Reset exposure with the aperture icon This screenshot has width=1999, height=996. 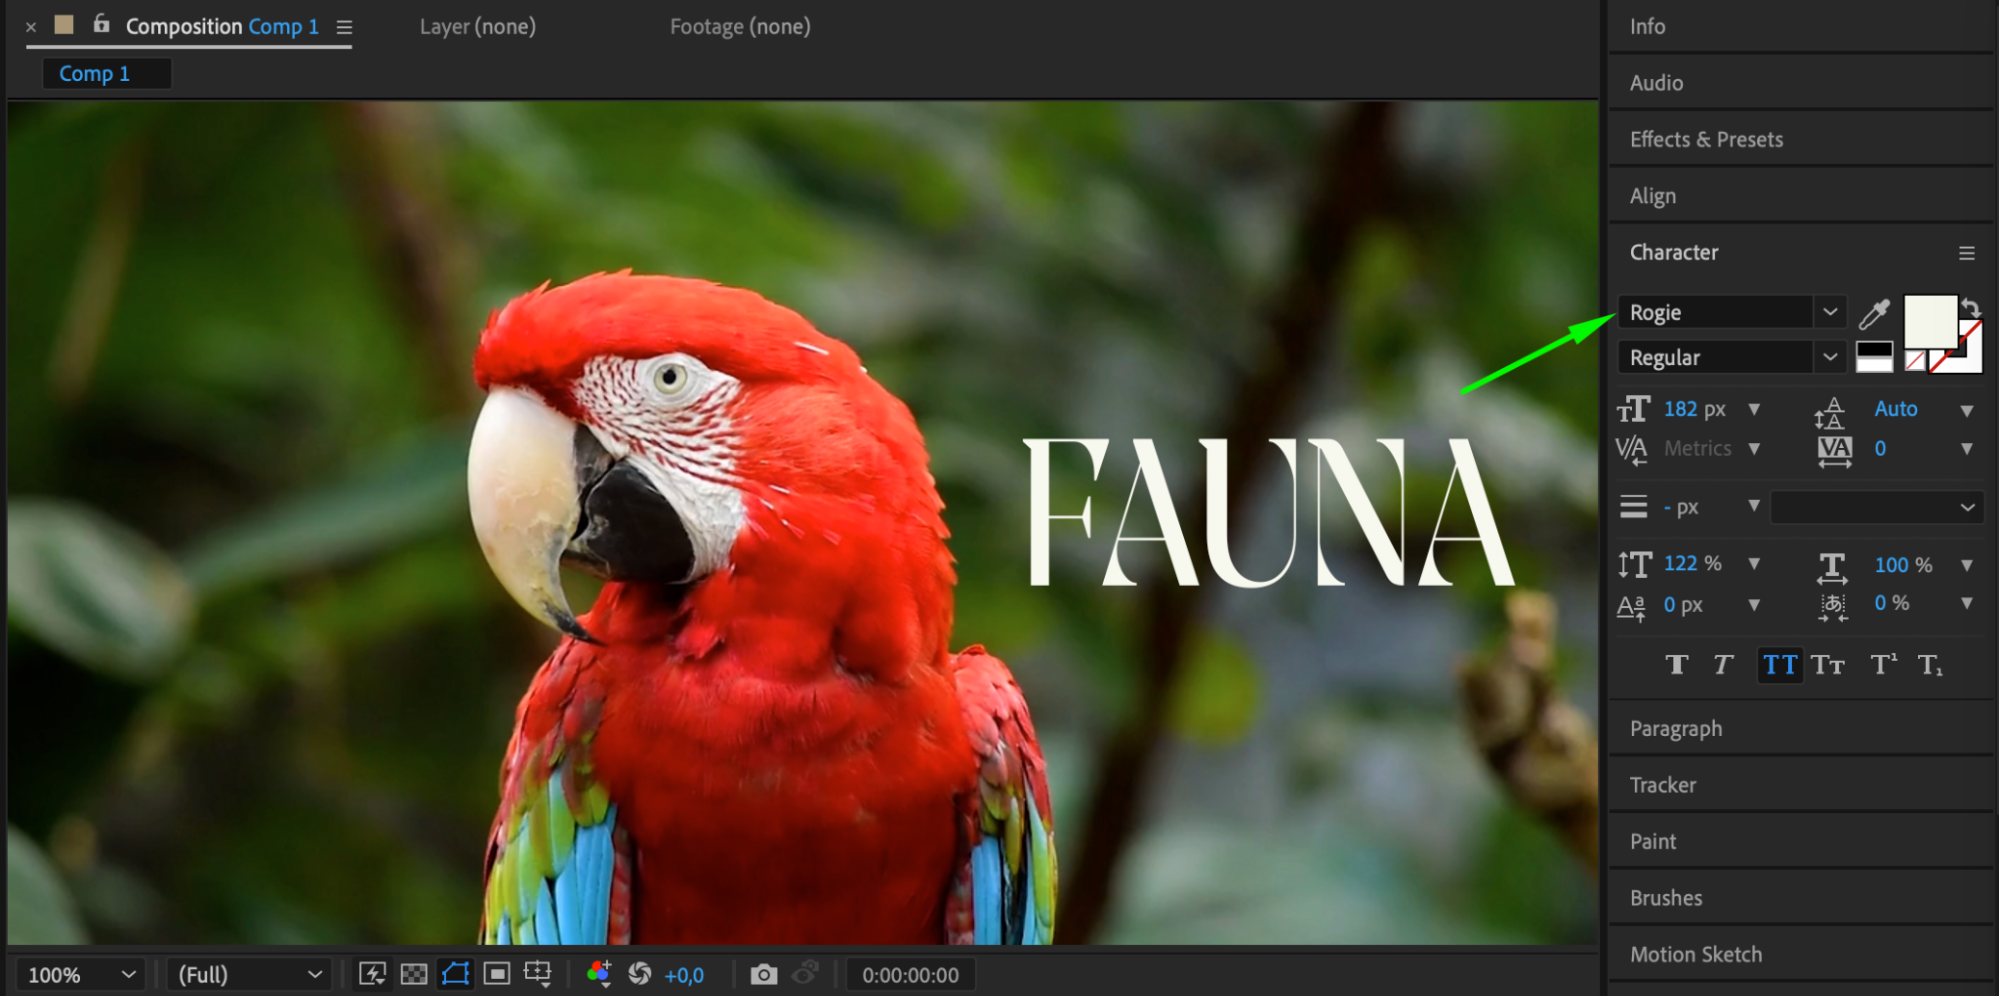(640, 974)
